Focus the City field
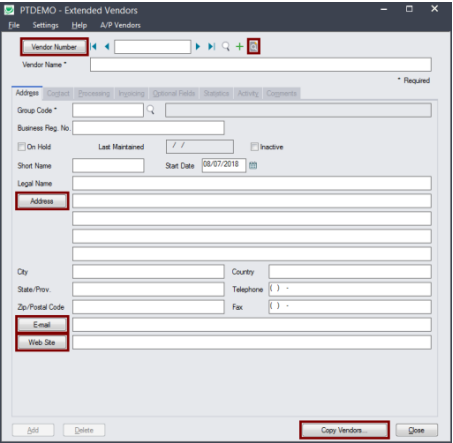The image size is (453, 443). [148, 272]
